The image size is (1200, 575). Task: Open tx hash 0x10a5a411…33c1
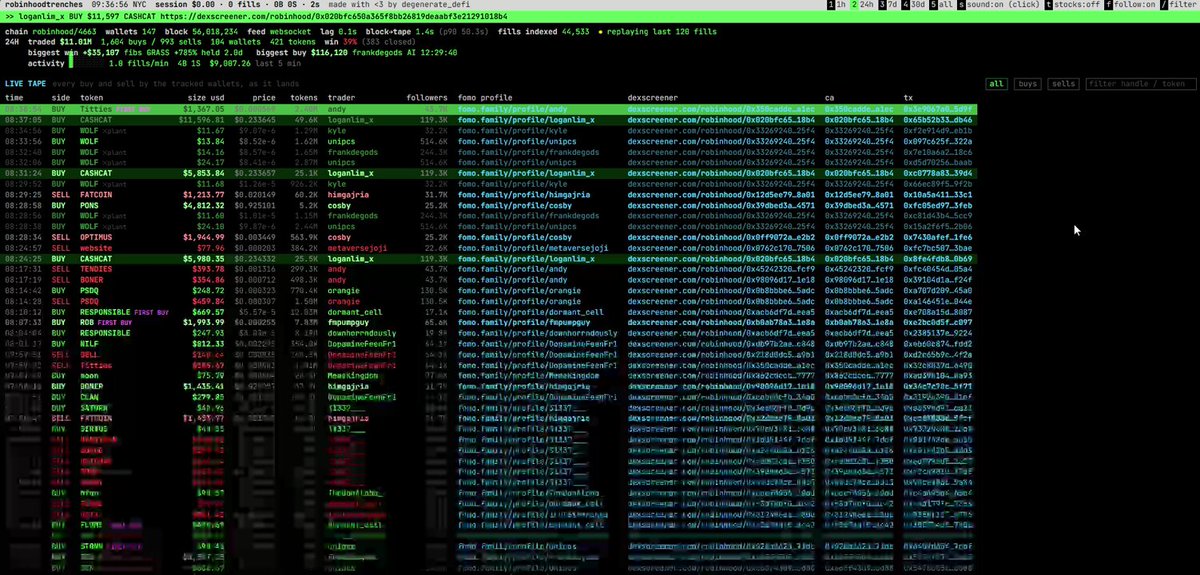[x=937, y=193]
